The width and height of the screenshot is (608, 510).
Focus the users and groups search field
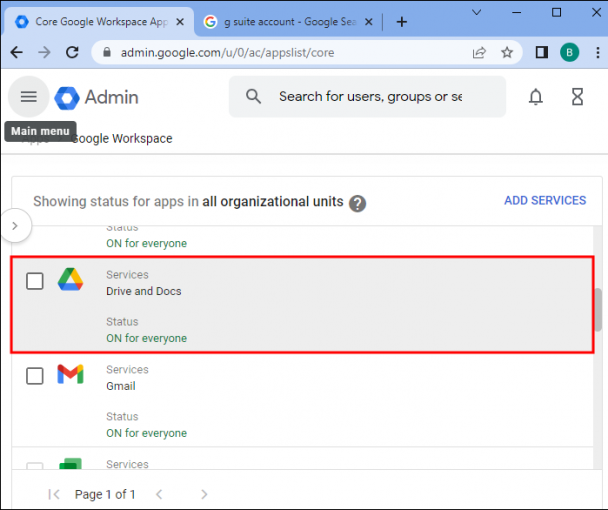(x=370, y=97)
